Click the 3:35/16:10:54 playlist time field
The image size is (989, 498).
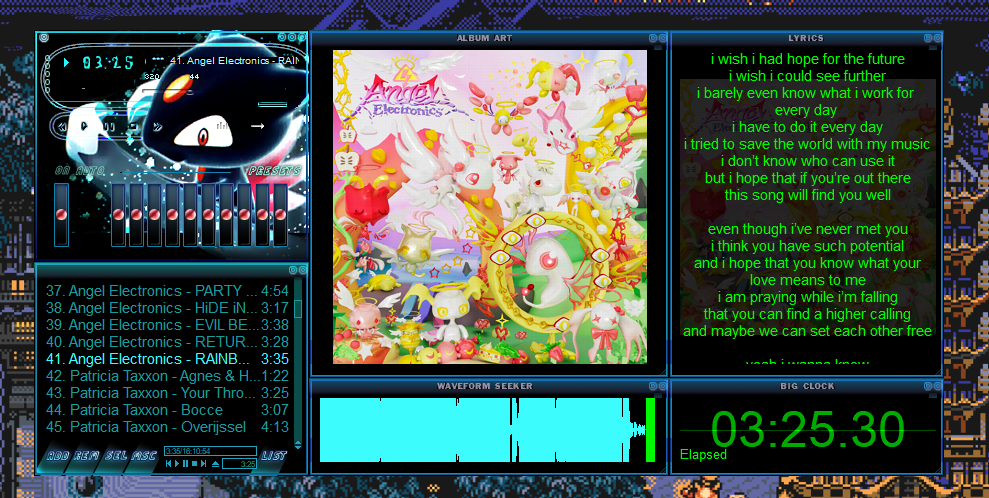tap(211, 451)
